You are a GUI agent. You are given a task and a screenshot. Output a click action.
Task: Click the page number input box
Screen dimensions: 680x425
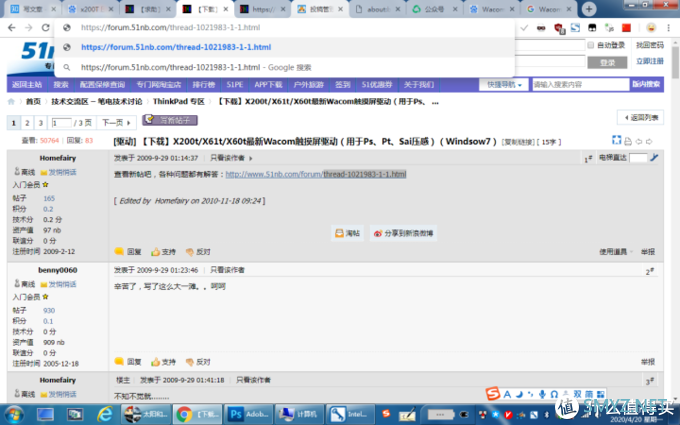tap(61, 123)
